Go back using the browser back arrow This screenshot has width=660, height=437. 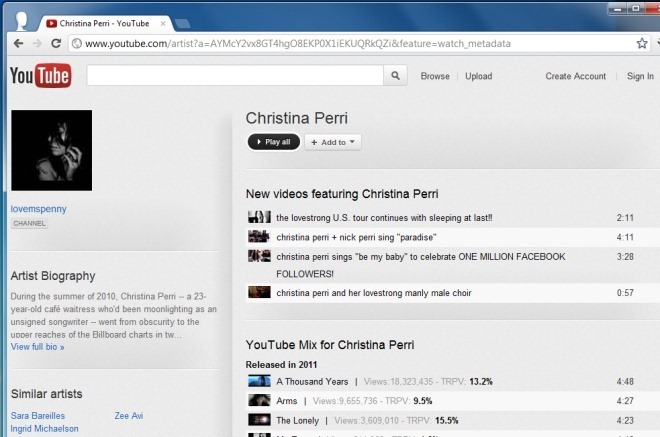[x=18, y=43]
